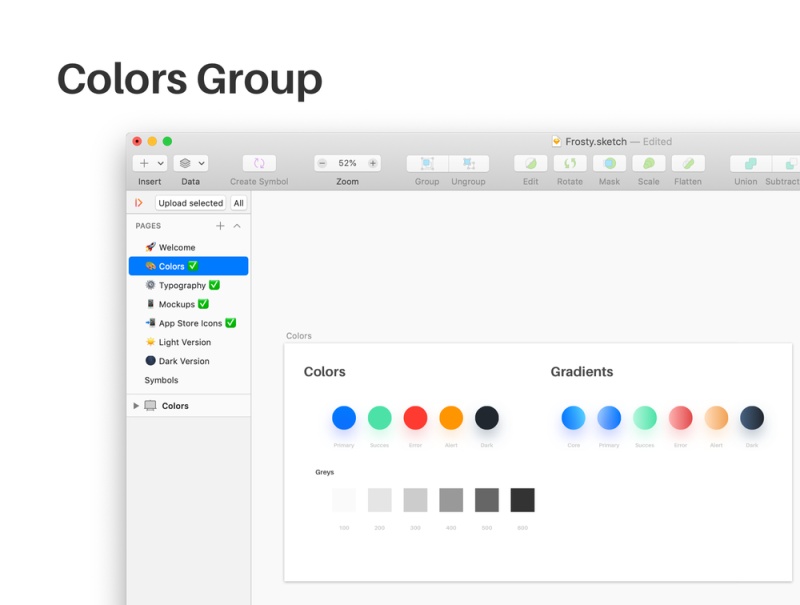The height and width of the screenshot is (605, 800).
Task: Click the Ungroup icon
Action: [x=468, y=163]
